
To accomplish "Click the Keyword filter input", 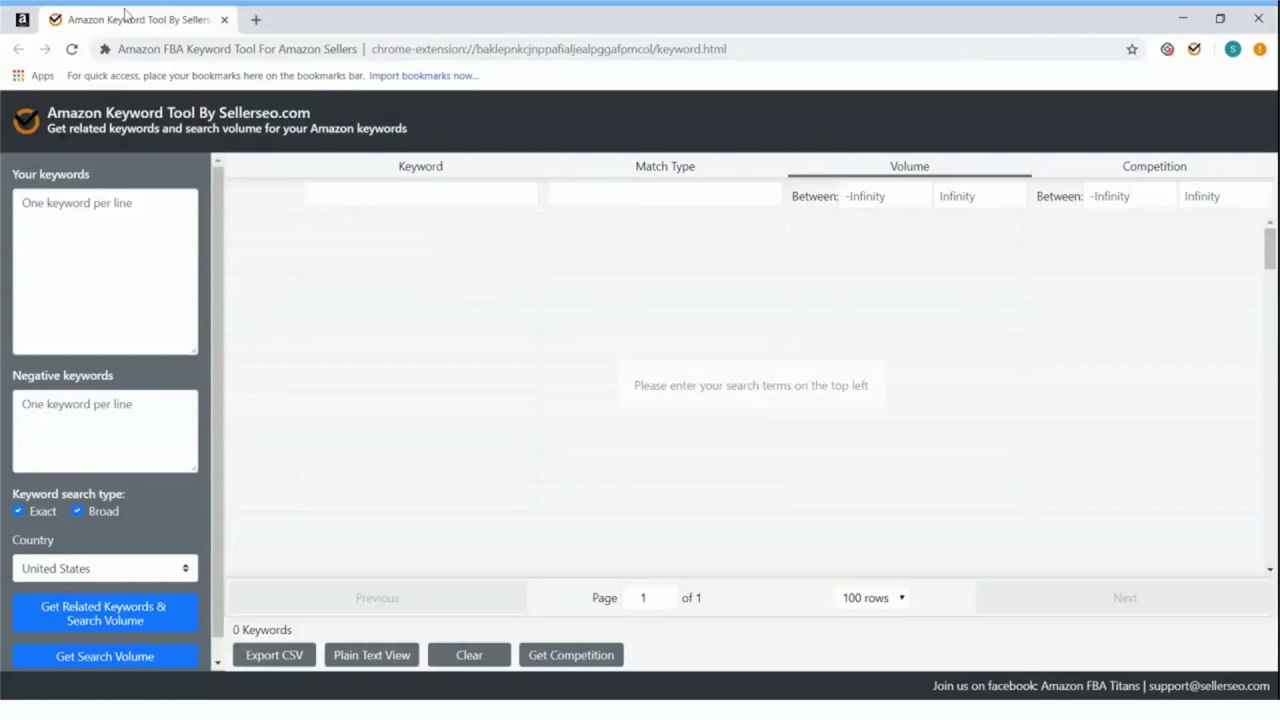I will pyautogui.click(x=420, y=195).
